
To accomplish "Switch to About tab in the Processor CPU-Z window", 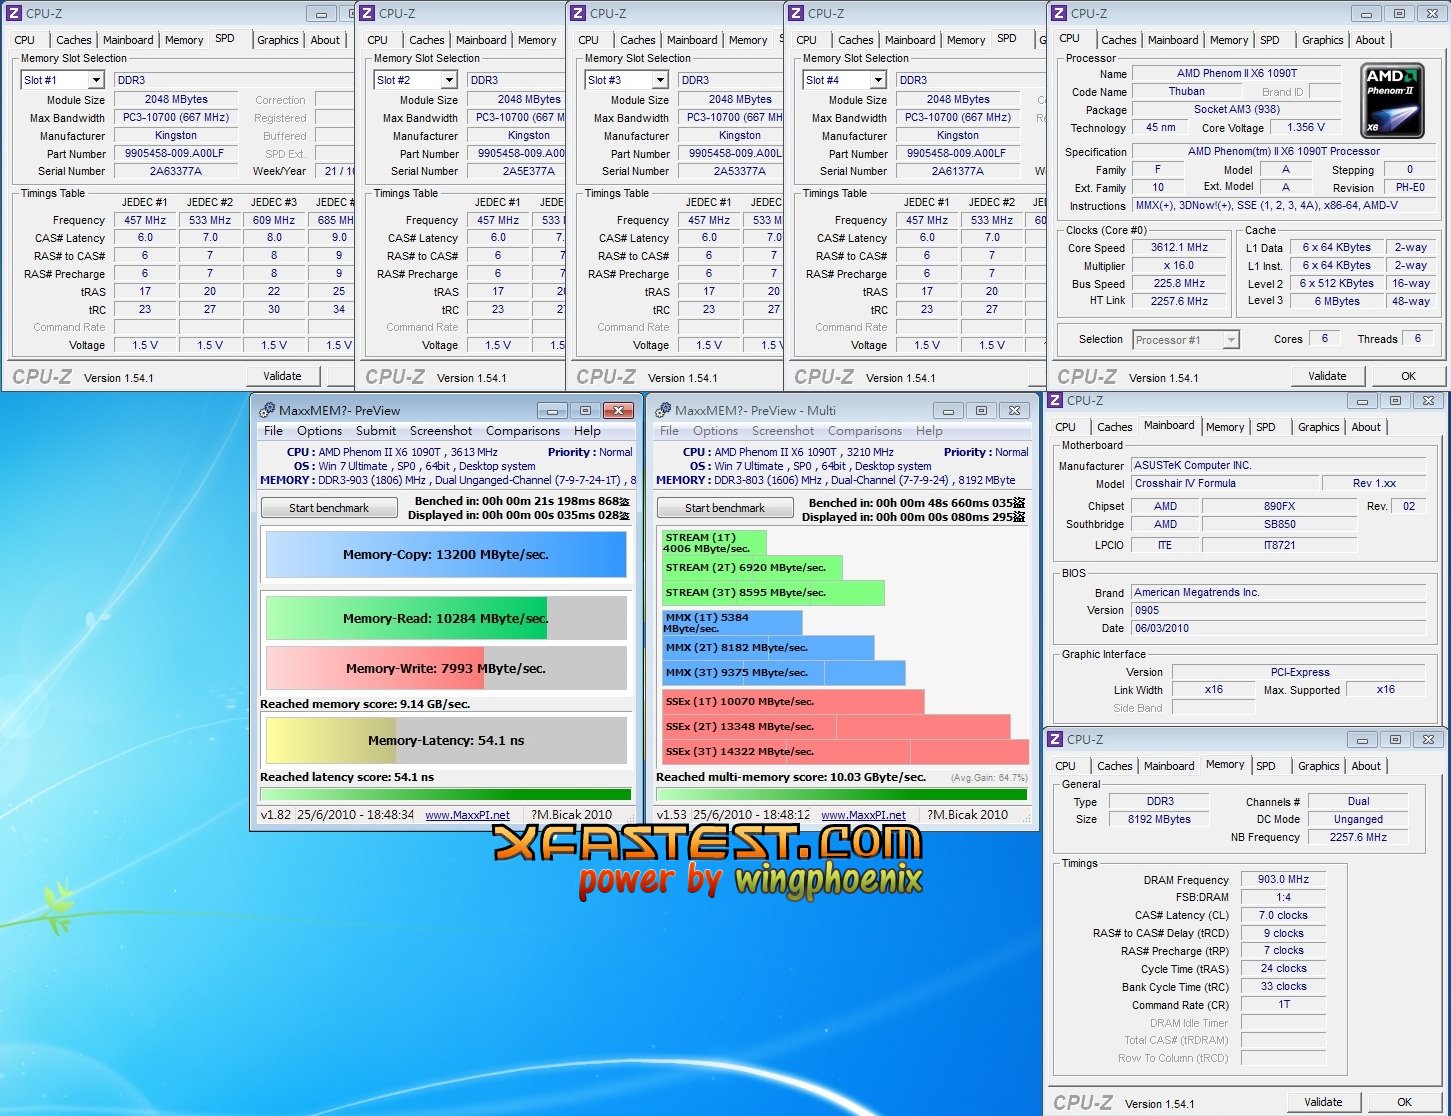I will [x=1370, y=40].
